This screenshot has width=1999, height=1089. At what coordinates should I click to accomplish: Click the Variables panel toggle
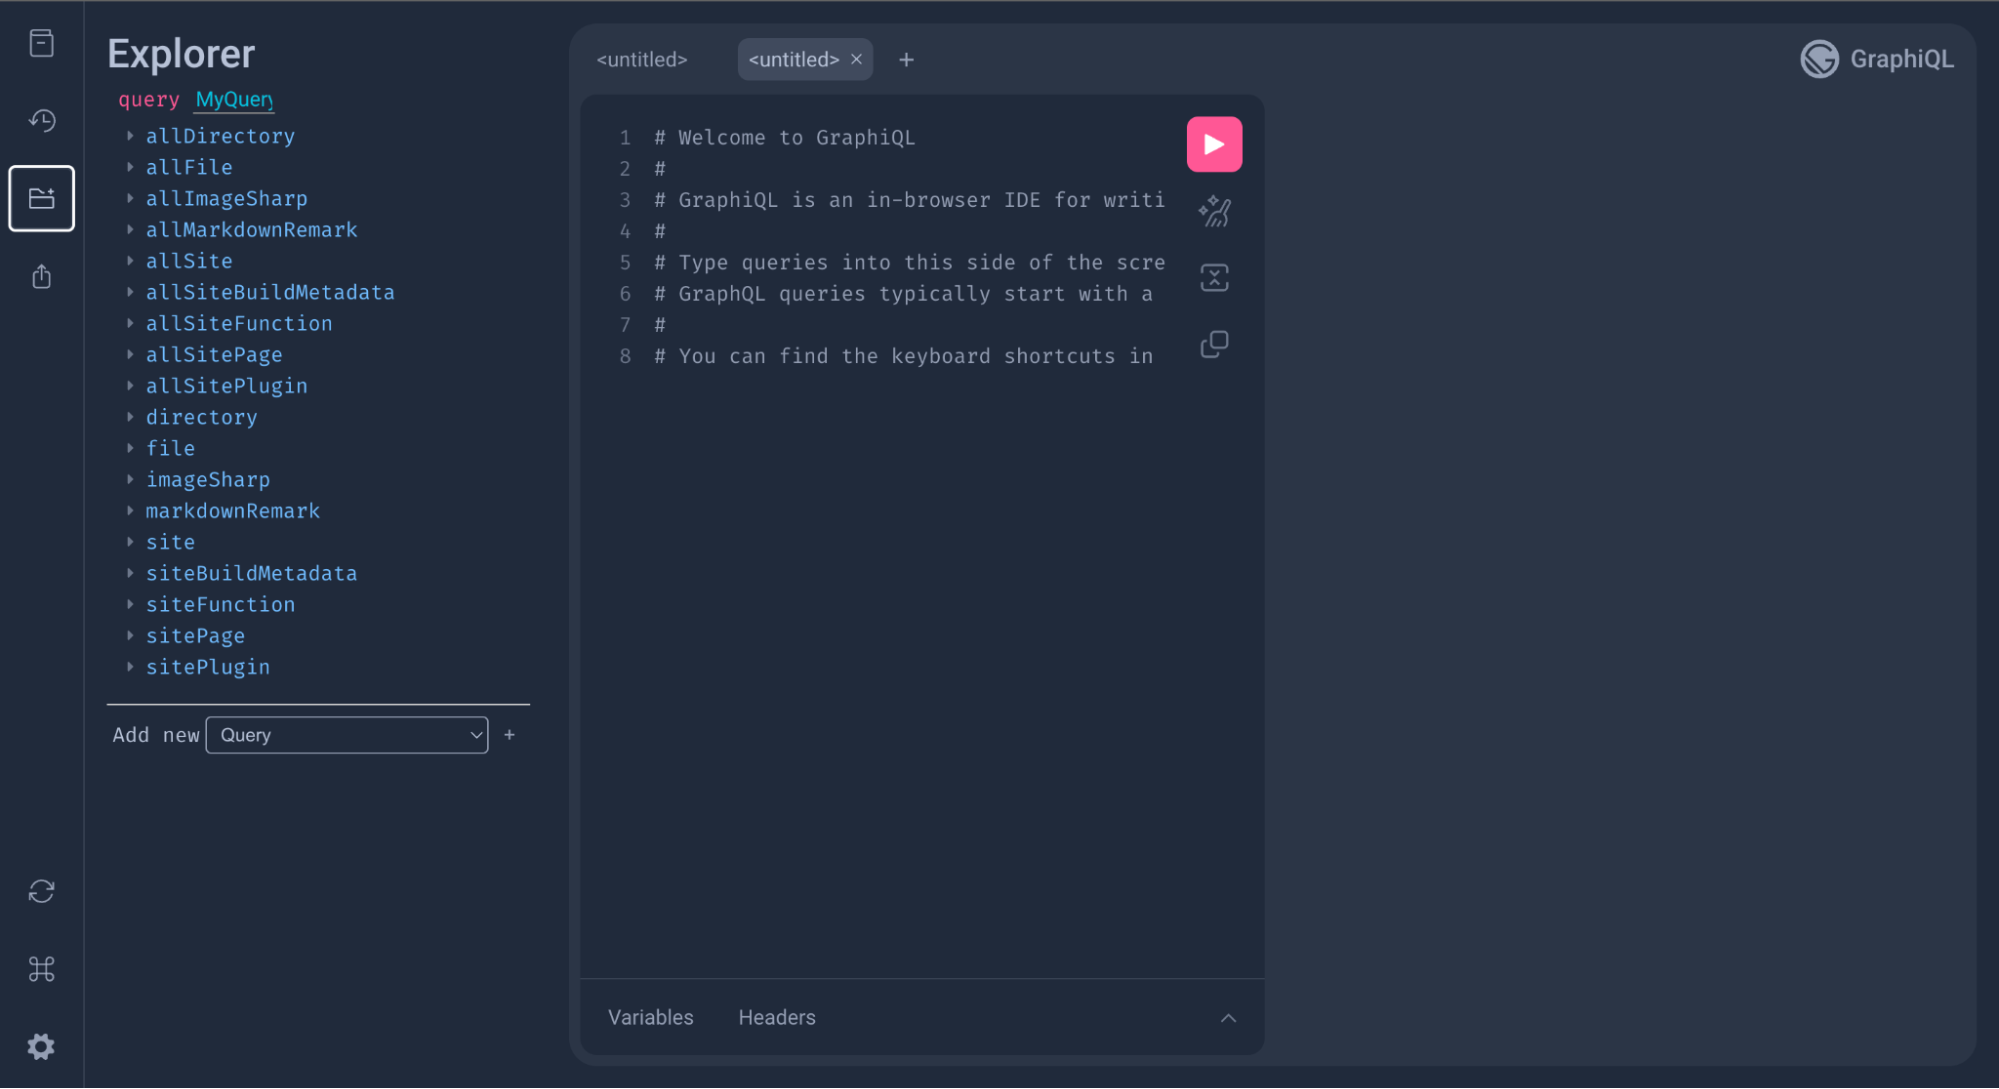click(650, 1017)
